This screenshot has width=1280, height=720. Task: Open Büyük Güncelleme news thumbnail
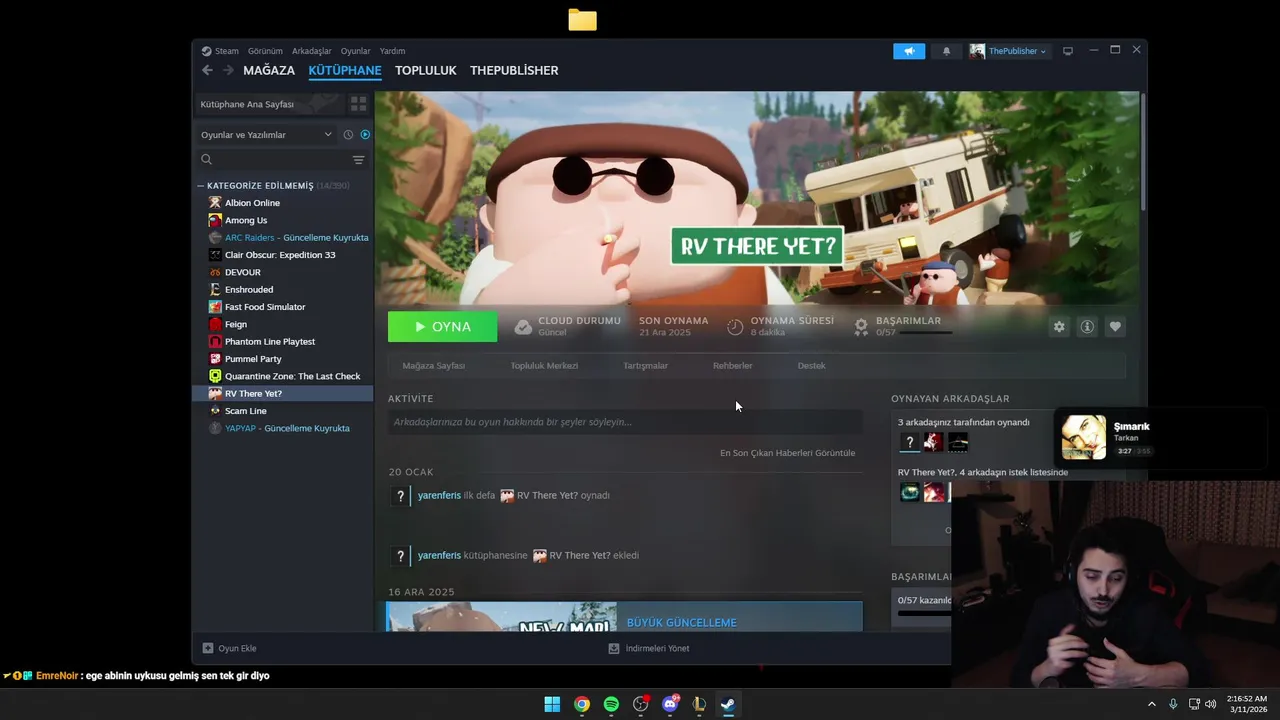[x=501, y=617]
